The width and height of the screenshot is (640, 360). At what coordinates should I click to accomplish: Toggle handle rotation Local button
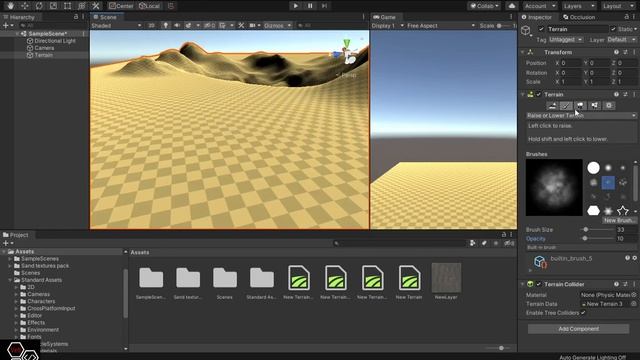[x=149, y=6]
